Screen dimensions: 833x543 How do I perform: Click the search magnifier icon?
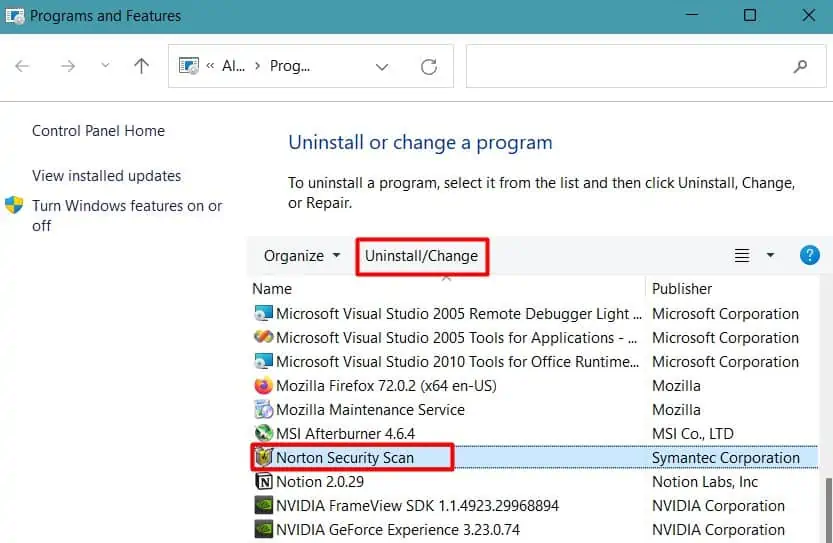click(800, 67)
